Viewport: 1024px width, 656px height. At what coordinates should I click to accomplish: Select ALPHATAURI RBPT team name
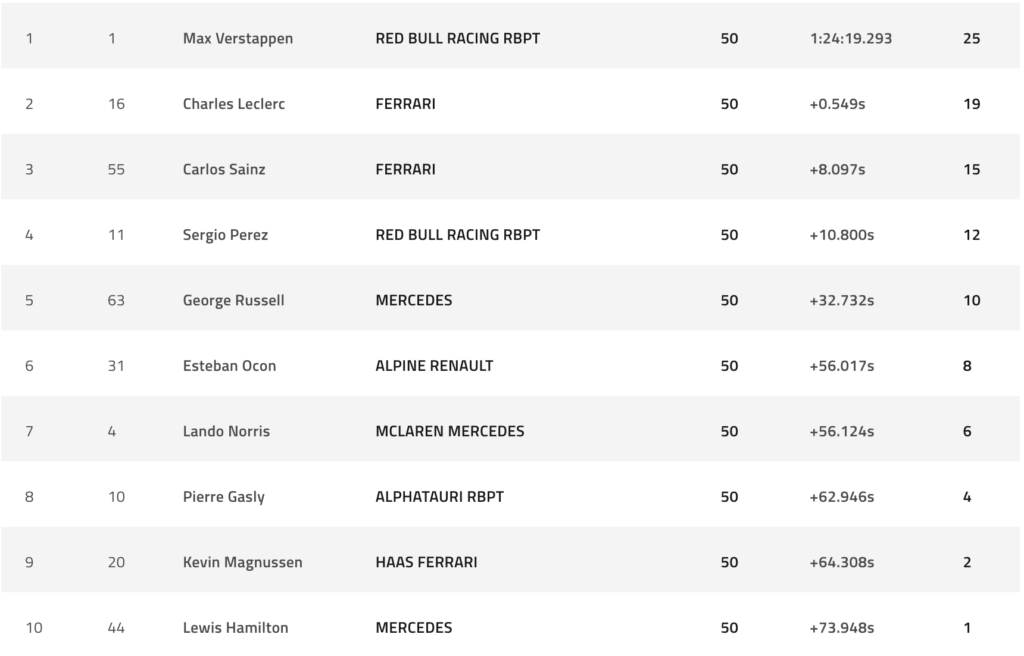pos(439,497)
